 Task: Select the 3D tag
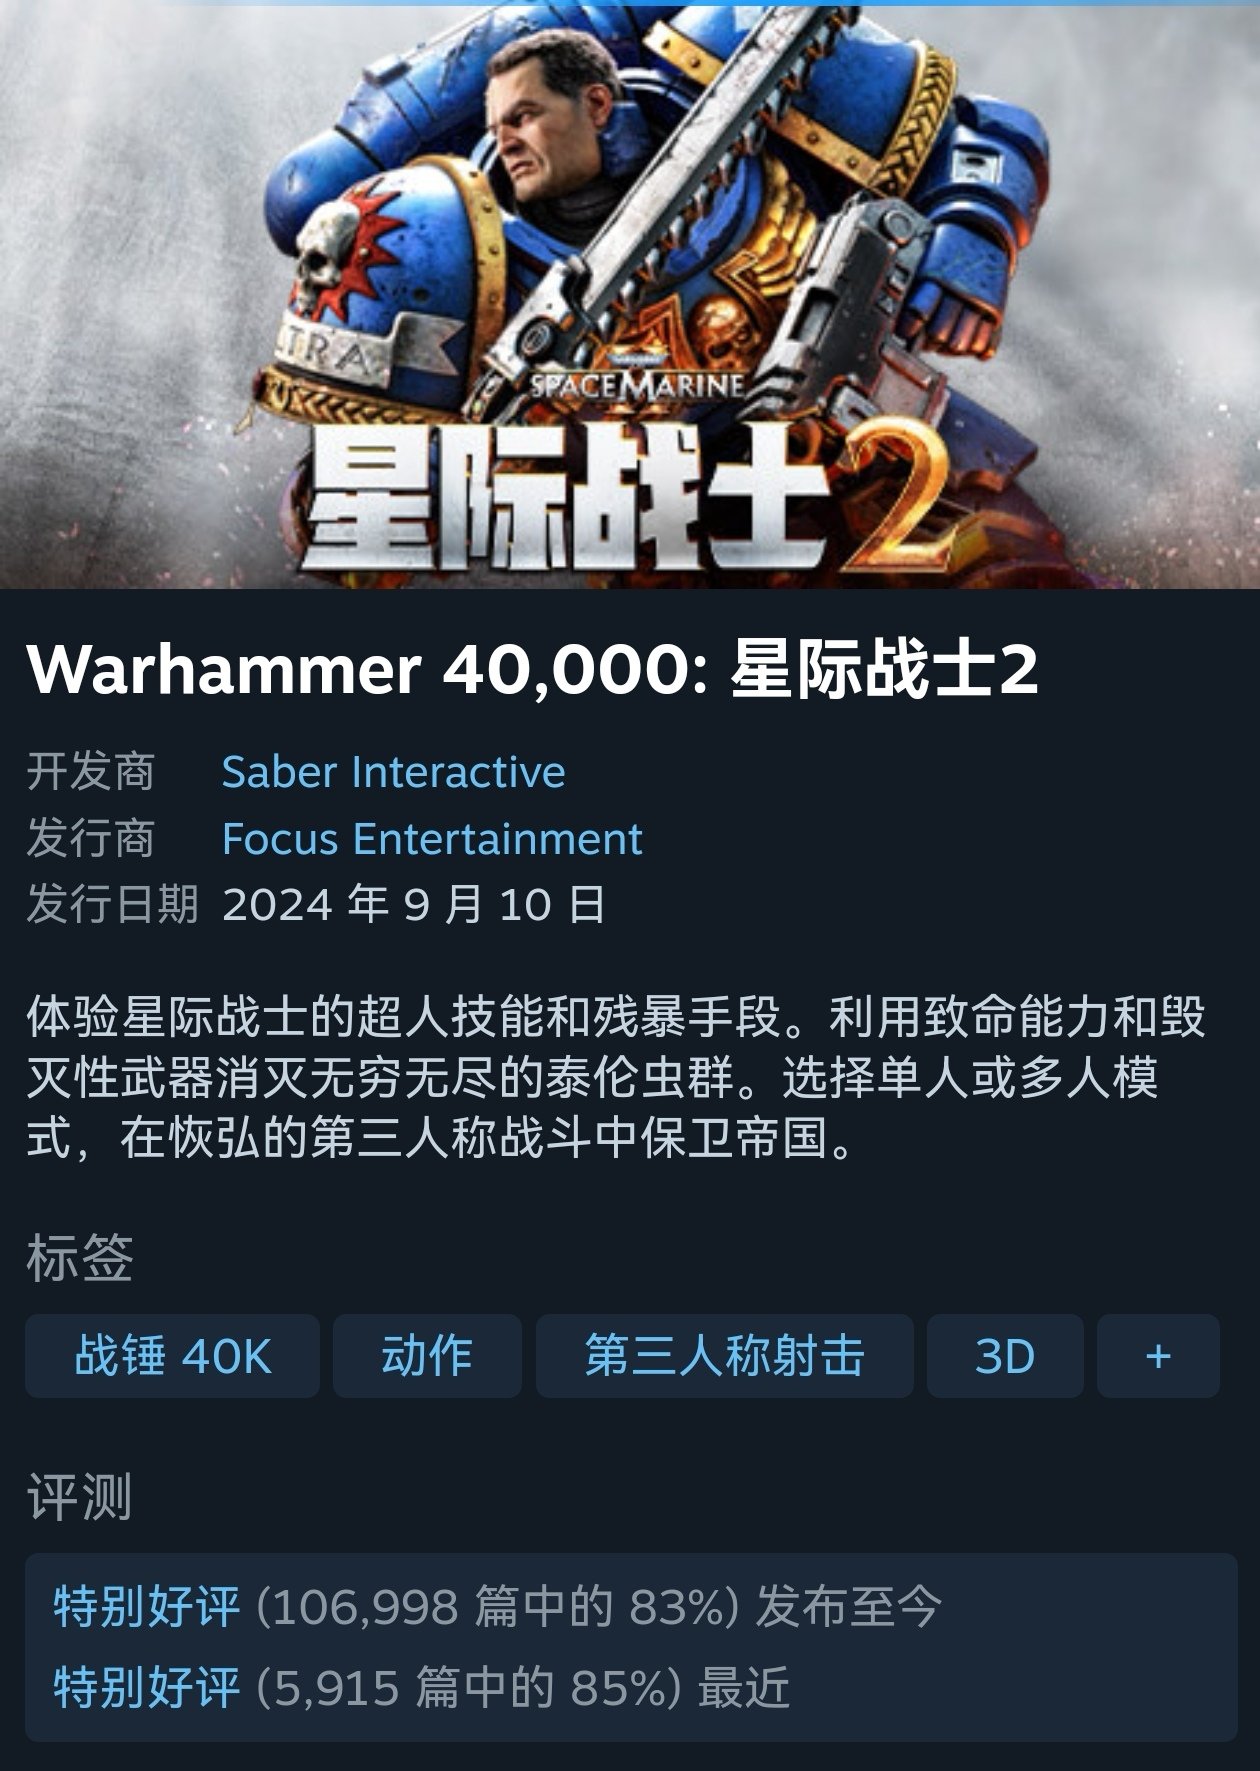[x=1004, y=1356]
